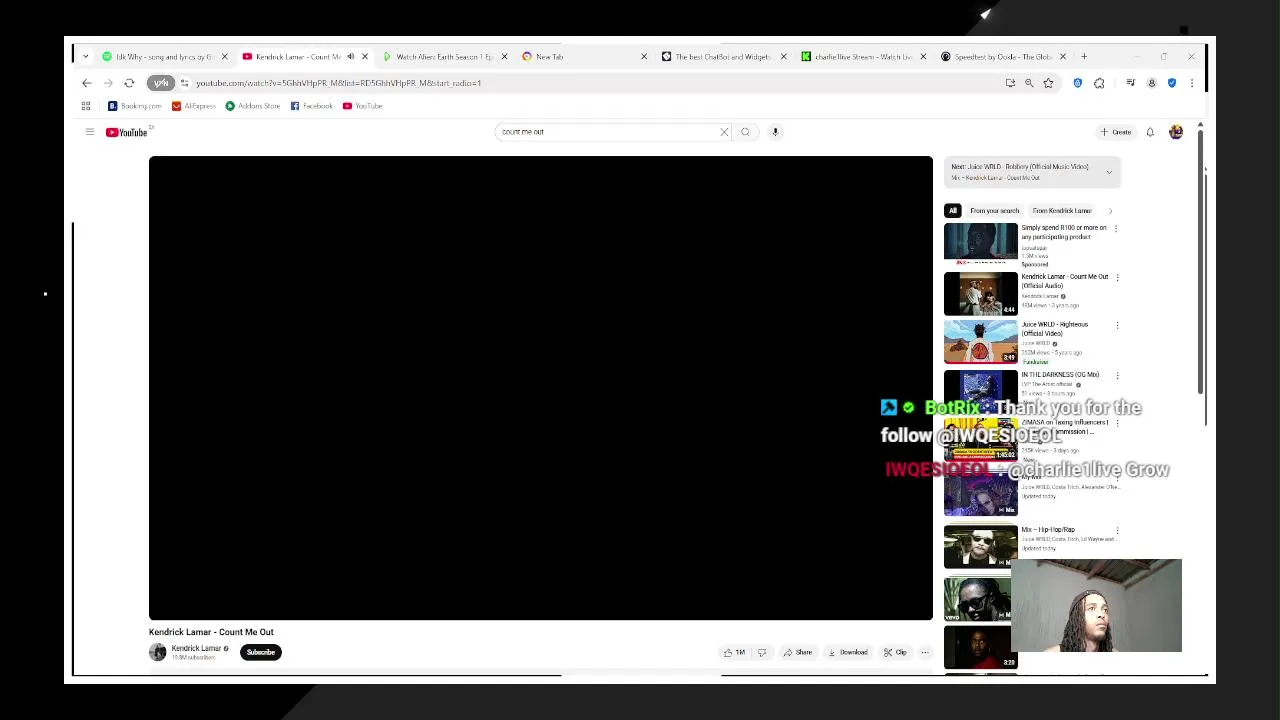Open the Booking.com bookmark
This screenshot has width=1280, height=720.
pos(135,106)
